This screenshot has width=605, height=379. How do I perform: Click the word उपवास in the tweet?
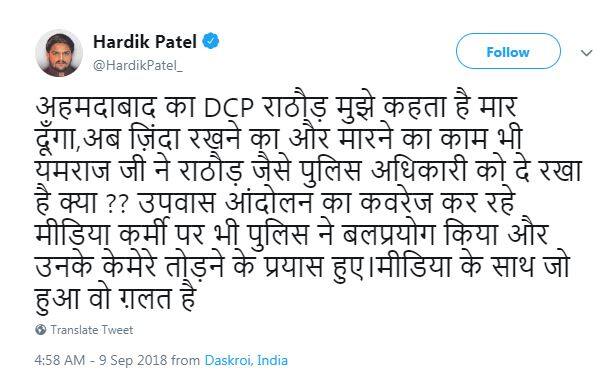[x=176, y=203]
